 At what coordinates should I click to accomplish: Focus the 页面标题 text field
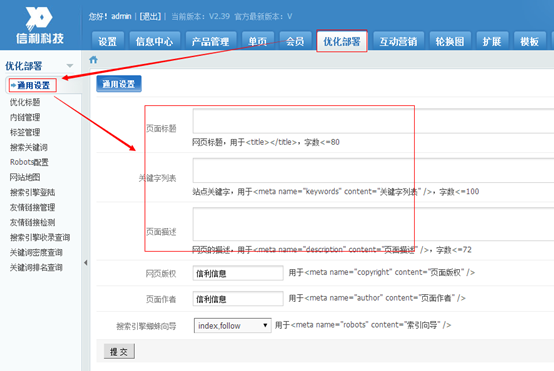click(373, 121)
